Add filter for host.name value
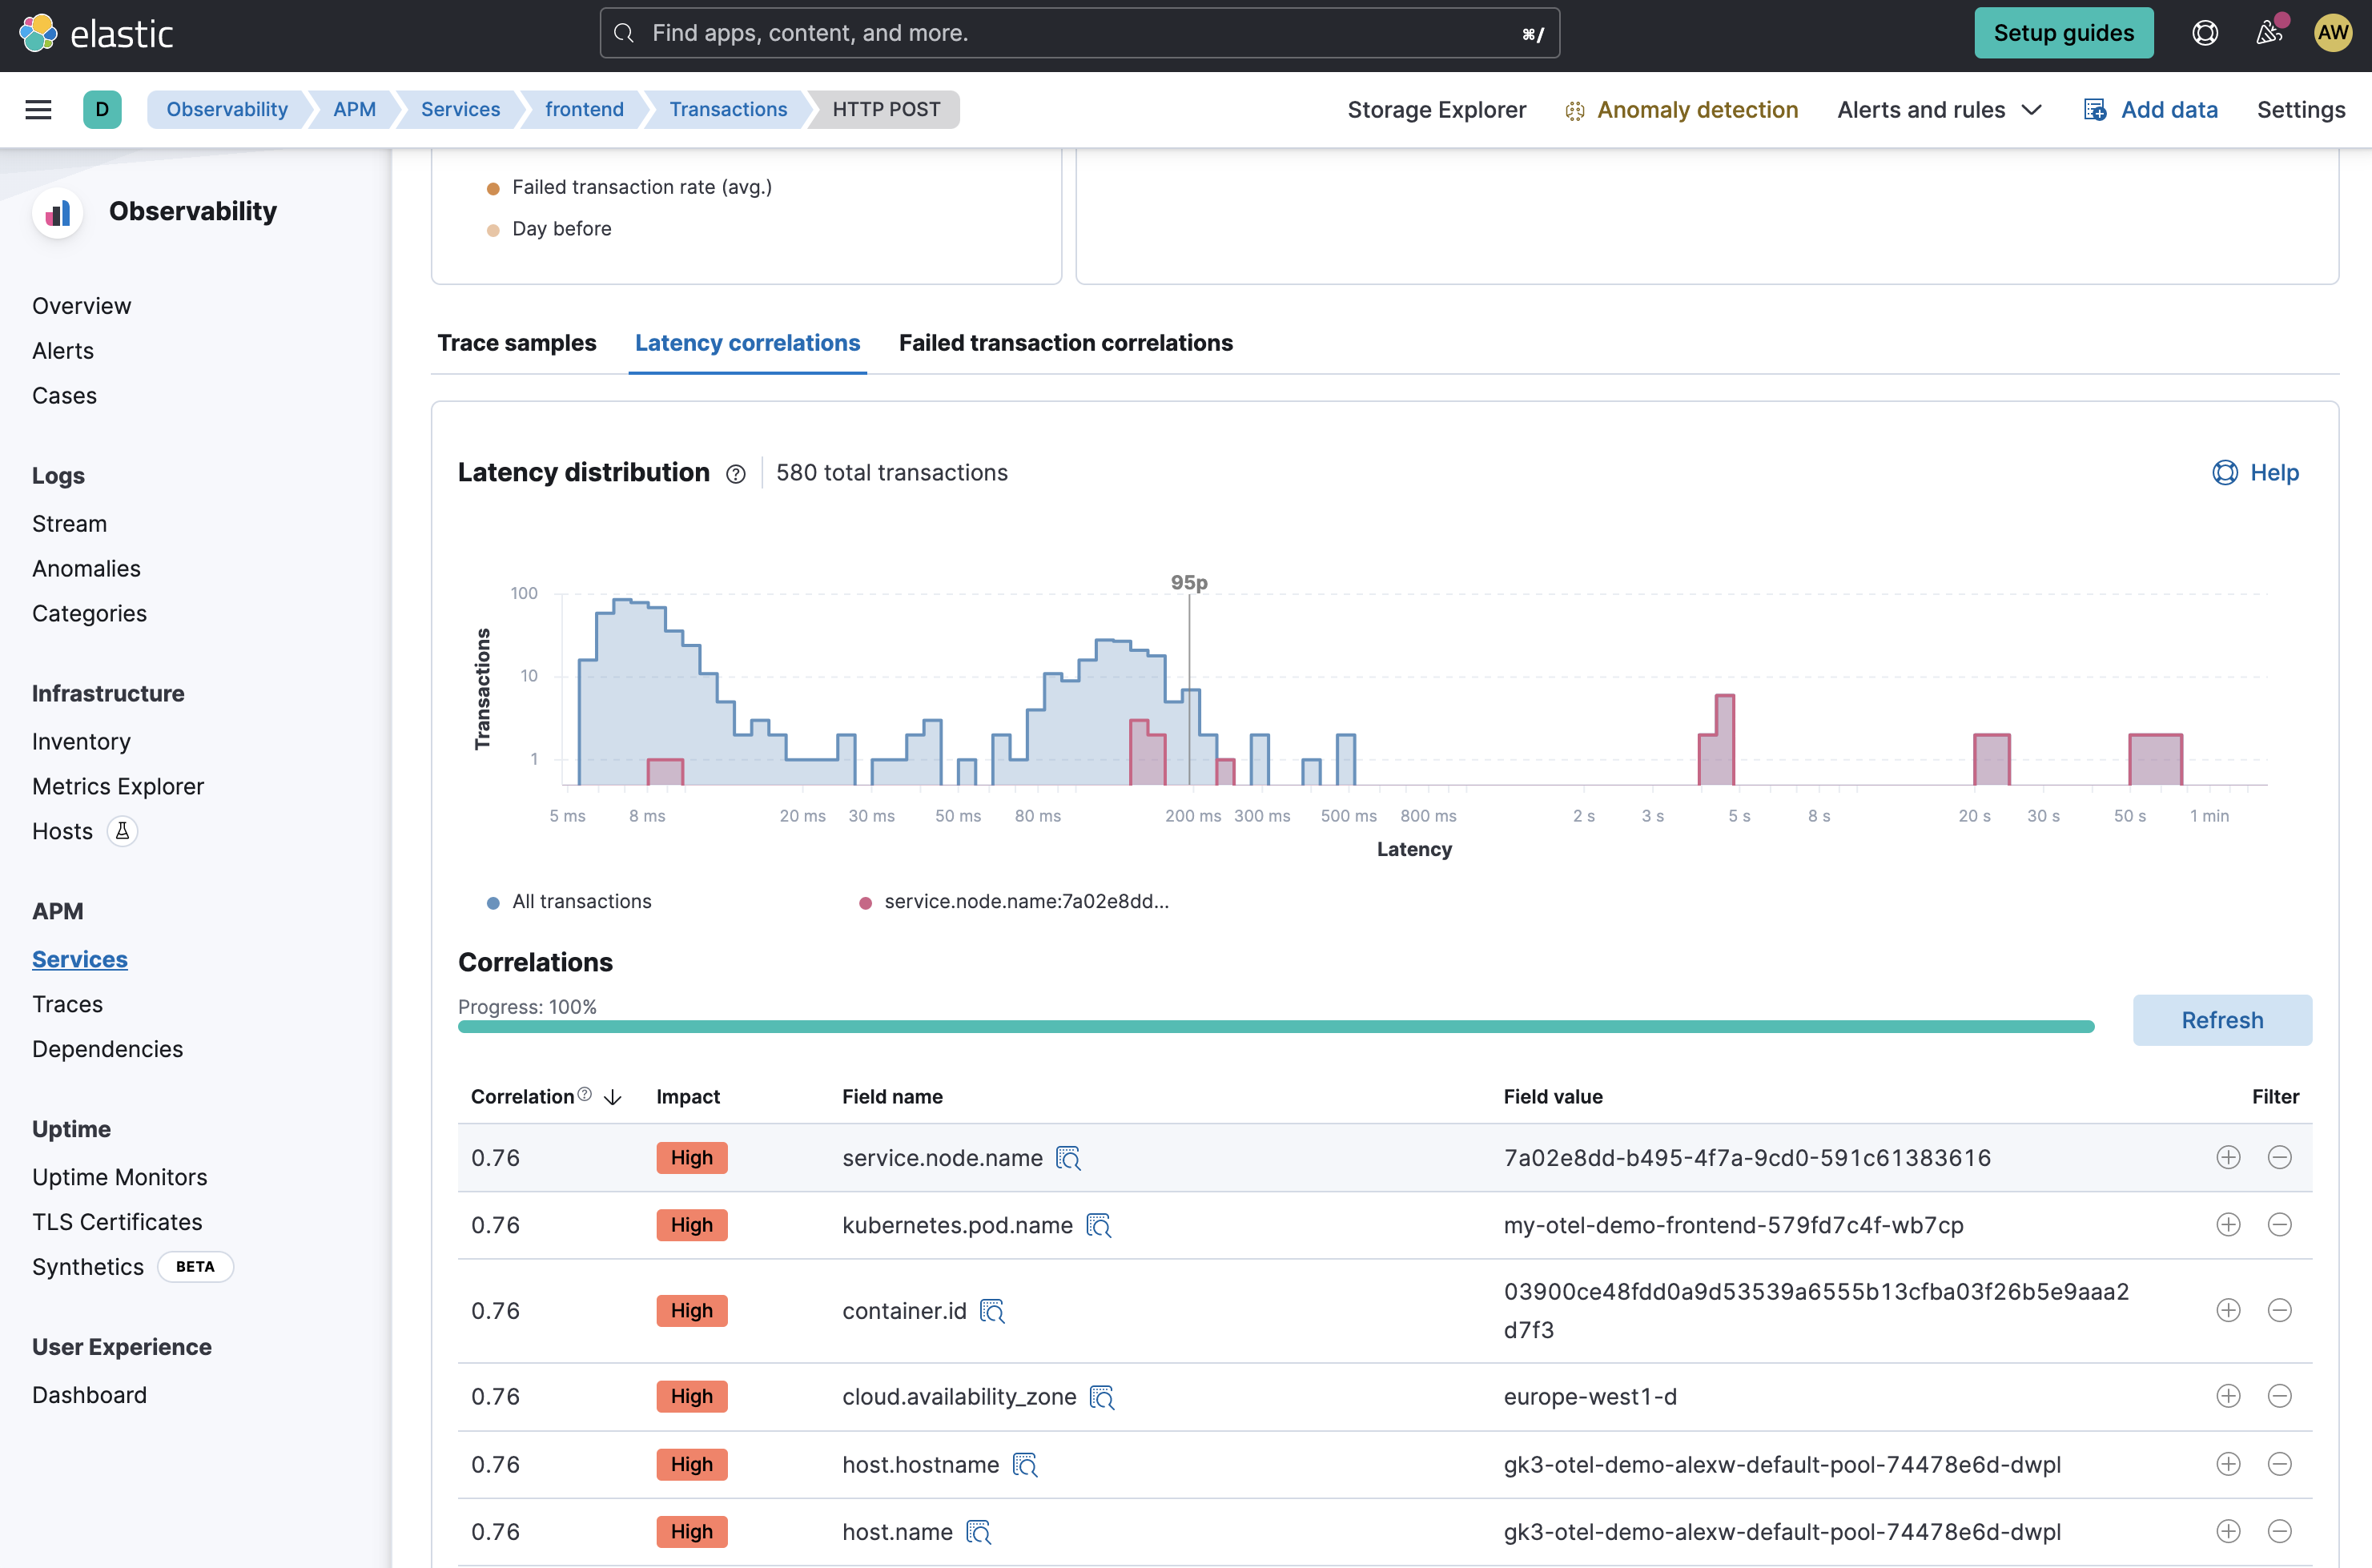2372x1568 pixels. [x=2228, y=1531]
